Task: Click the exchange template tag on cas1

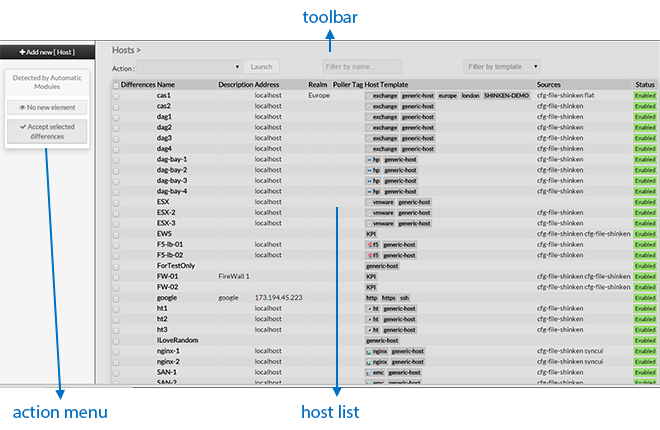Action: 384,95
